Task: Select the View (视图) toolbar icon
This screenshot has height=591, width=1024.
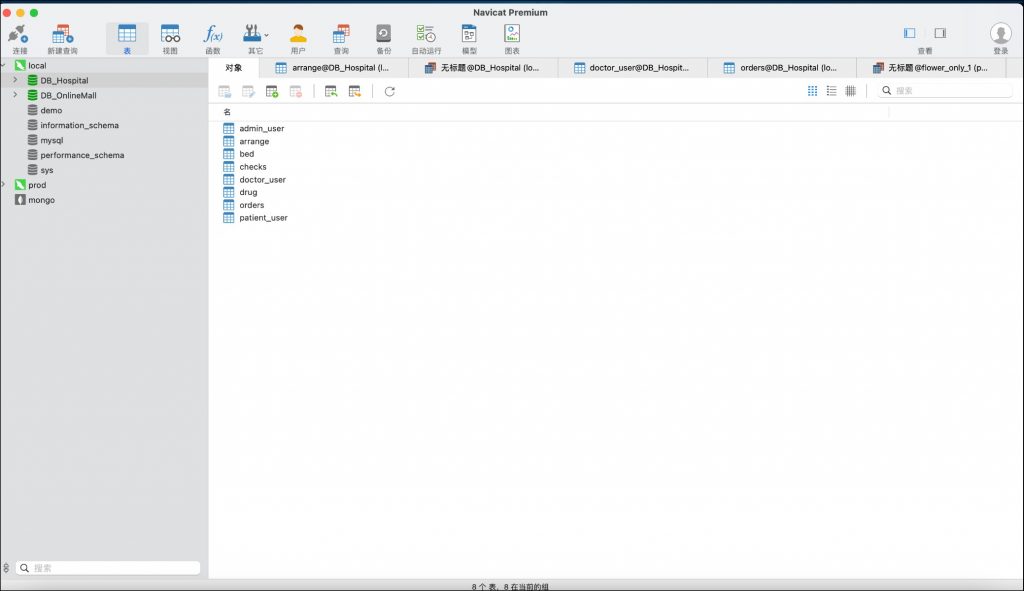Action: pyautogui.click(x=170, y=37)
